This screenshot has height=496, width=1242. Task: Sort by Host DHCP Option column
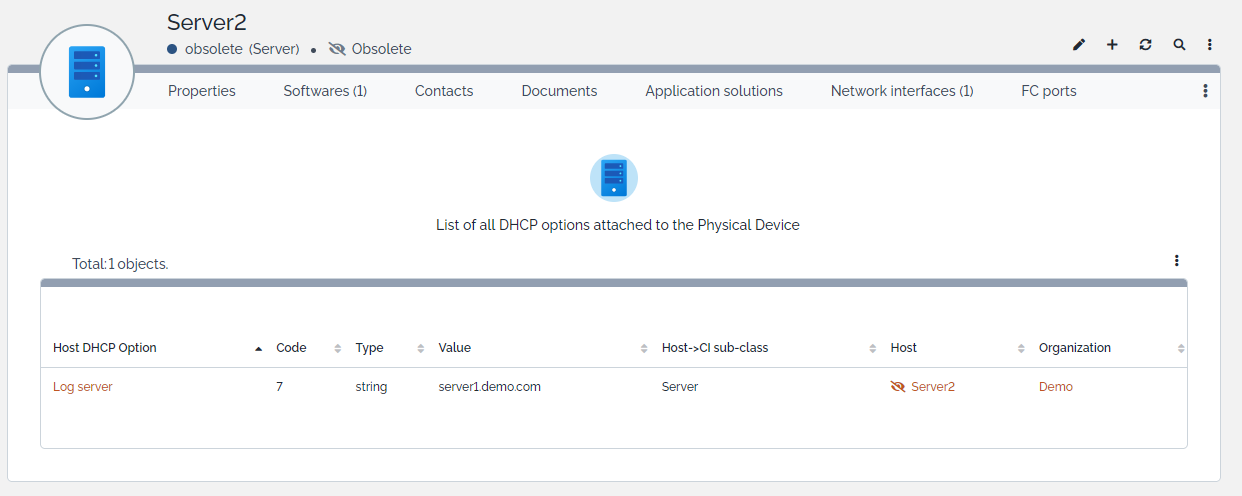[x=105, y=348]
